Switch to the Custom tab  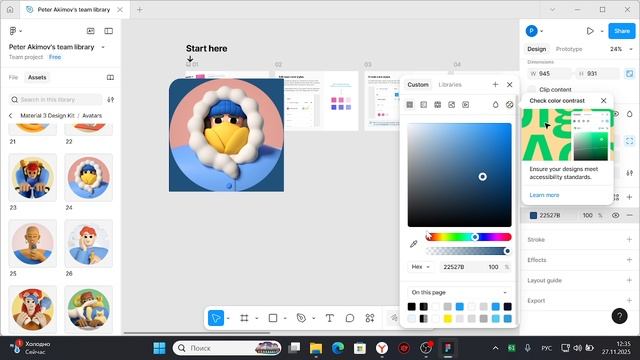(x=418, y=84)
